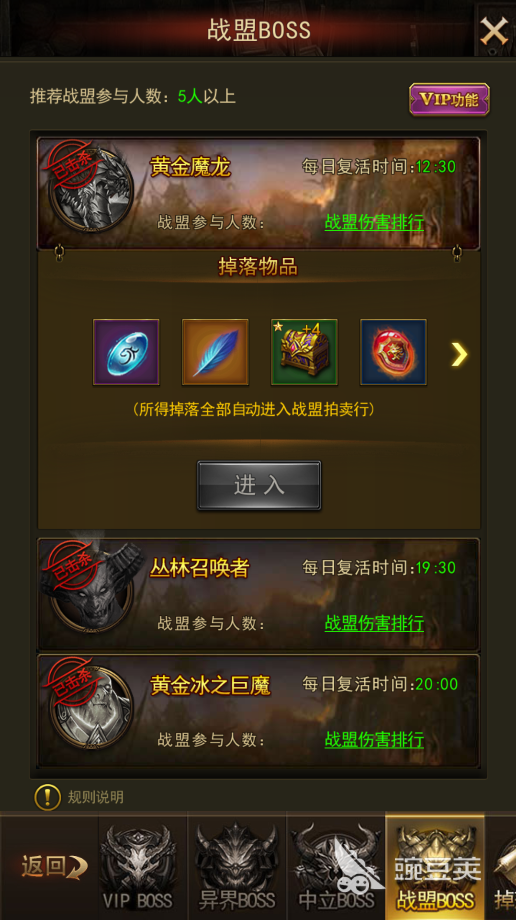Click the blue rune gem drop item
Image resolution: width=516 pixels, height=920 pixels.
(126, 352)
